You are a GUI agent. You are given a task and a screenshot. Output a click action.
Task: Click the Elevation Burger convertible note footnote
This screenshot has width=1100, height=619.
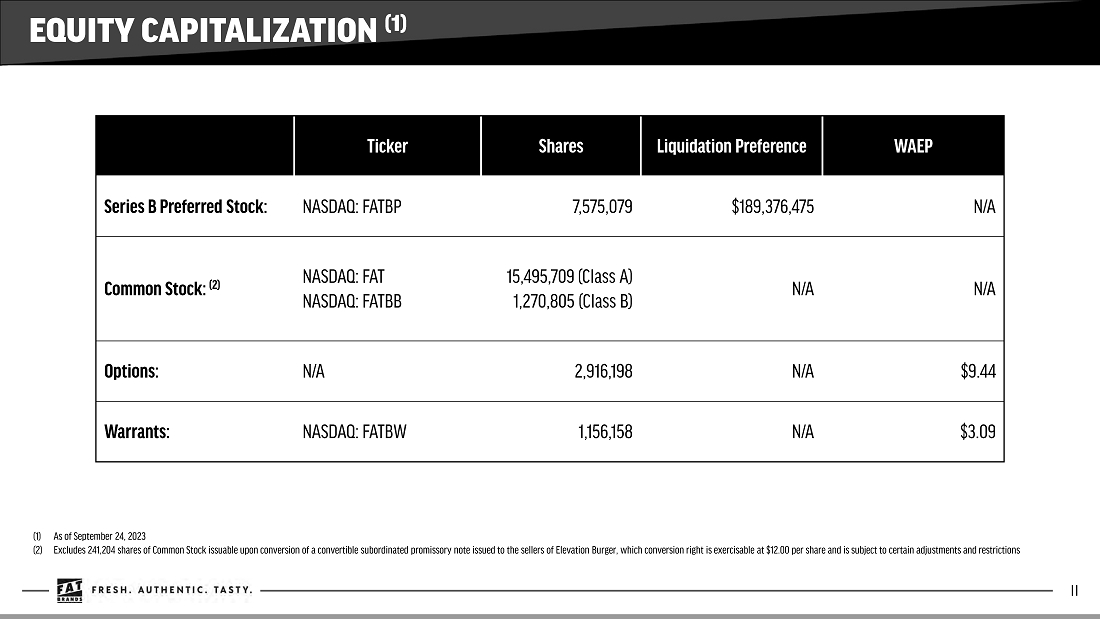coord(535,550)
